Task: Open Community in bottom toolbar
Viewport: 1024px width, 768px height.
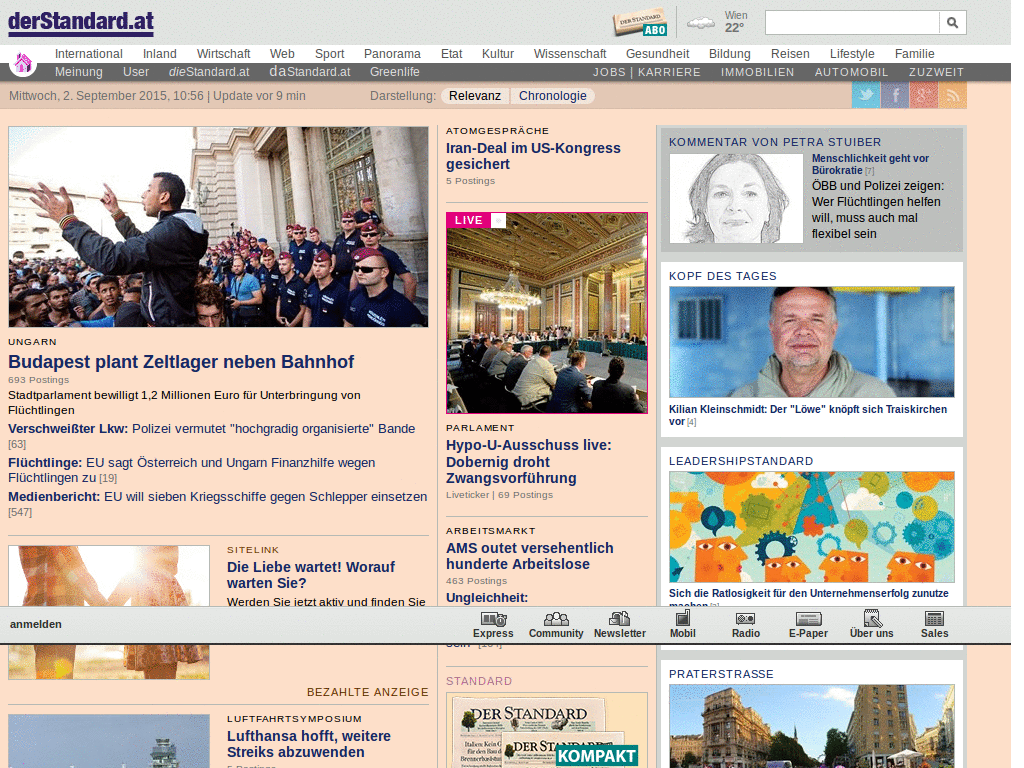Action: pyautogui.click(x=556, y=625)
